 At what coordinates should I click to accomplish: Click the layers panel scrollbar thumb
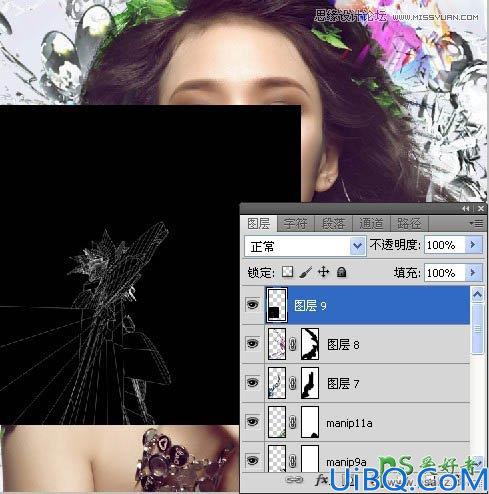478,328
